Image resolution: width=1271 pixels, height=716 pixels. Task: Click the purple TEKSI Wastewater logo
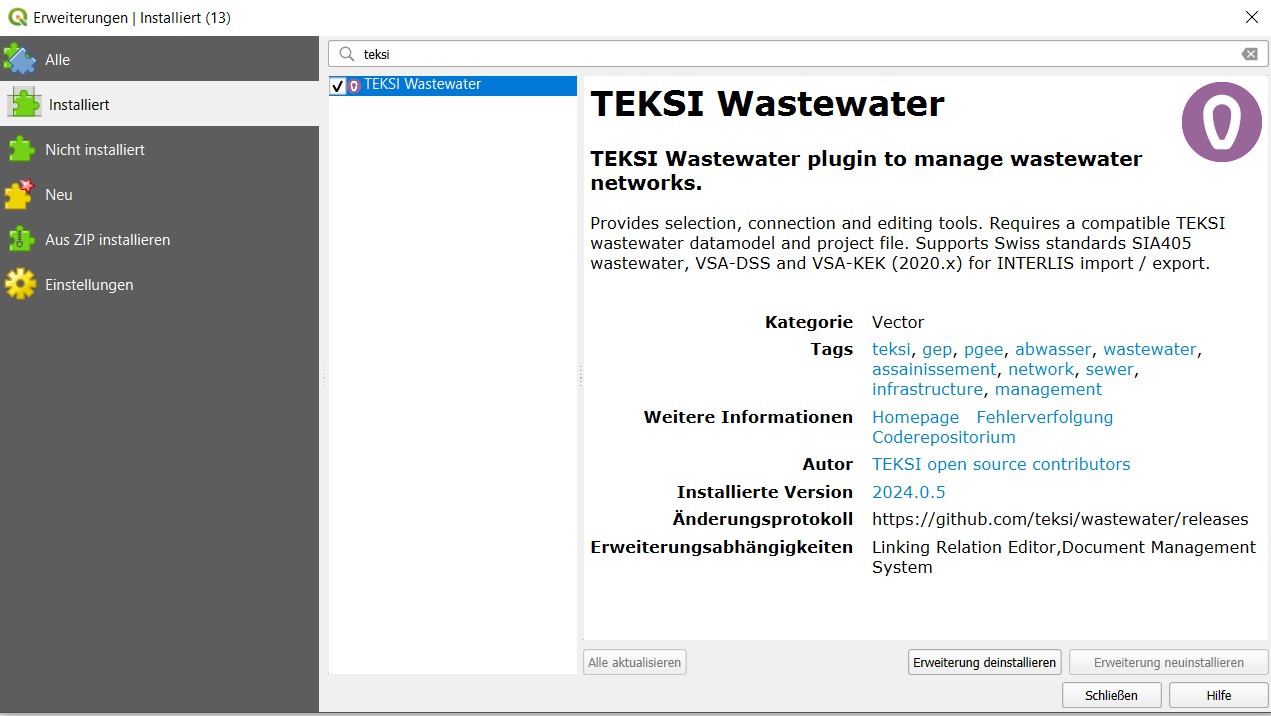(x=1221, y=122)
